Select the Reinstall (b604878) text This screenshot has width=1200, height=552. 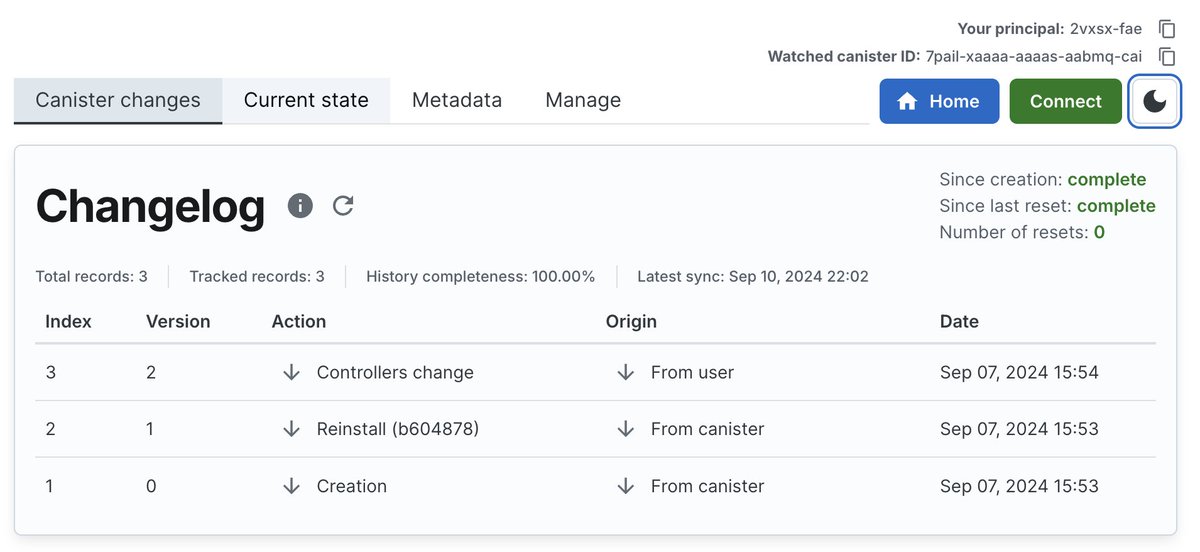pos(398,429)
